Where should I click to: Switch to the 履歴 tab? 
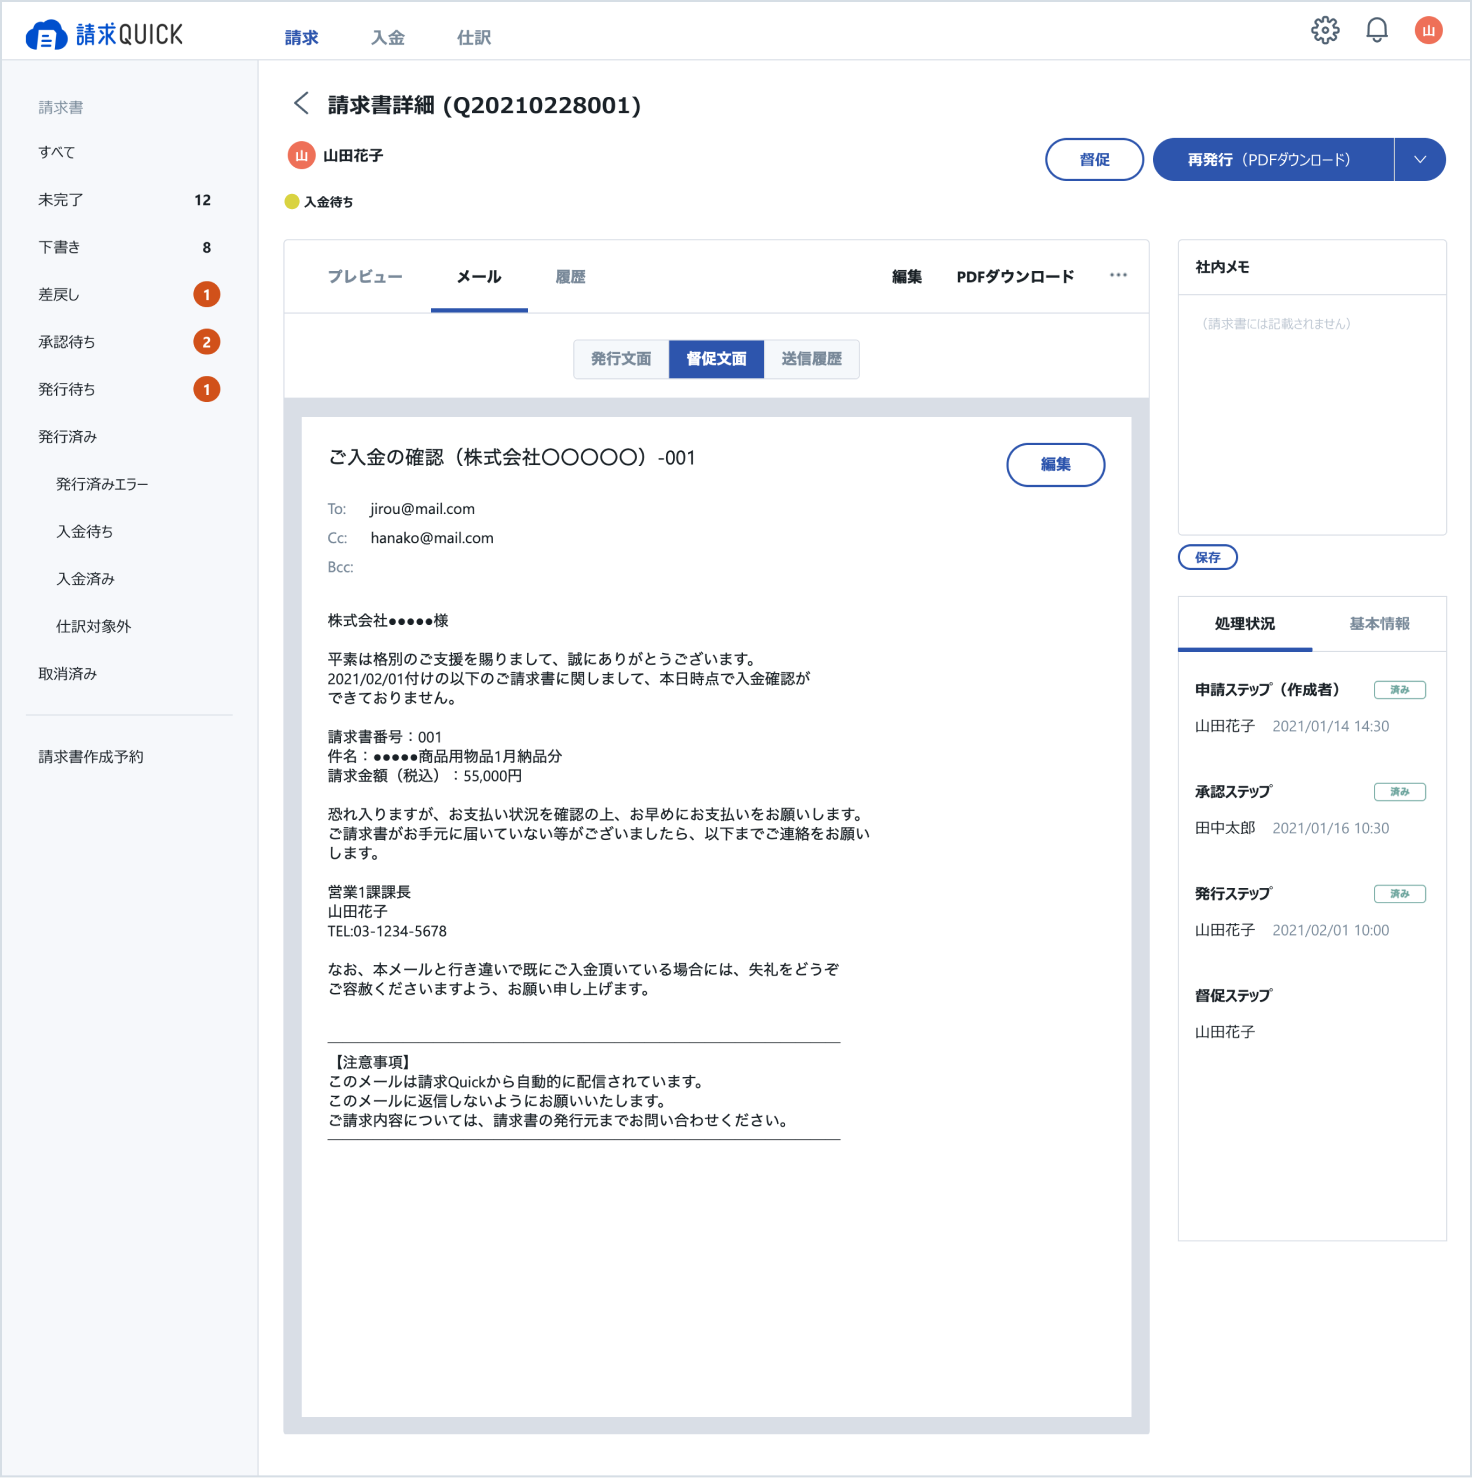coord(570,276)
